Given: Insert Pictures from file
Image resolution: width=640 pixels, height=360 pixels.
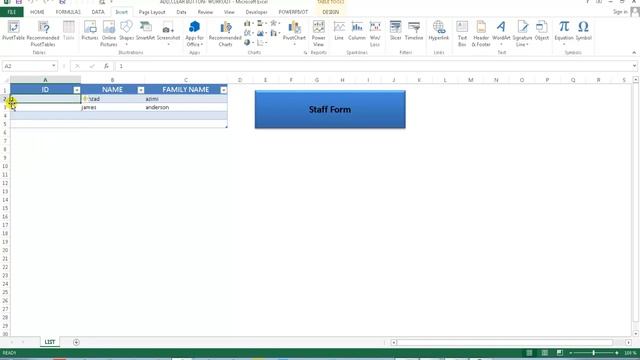Looking at the screenshot, I should click(90, 31).
